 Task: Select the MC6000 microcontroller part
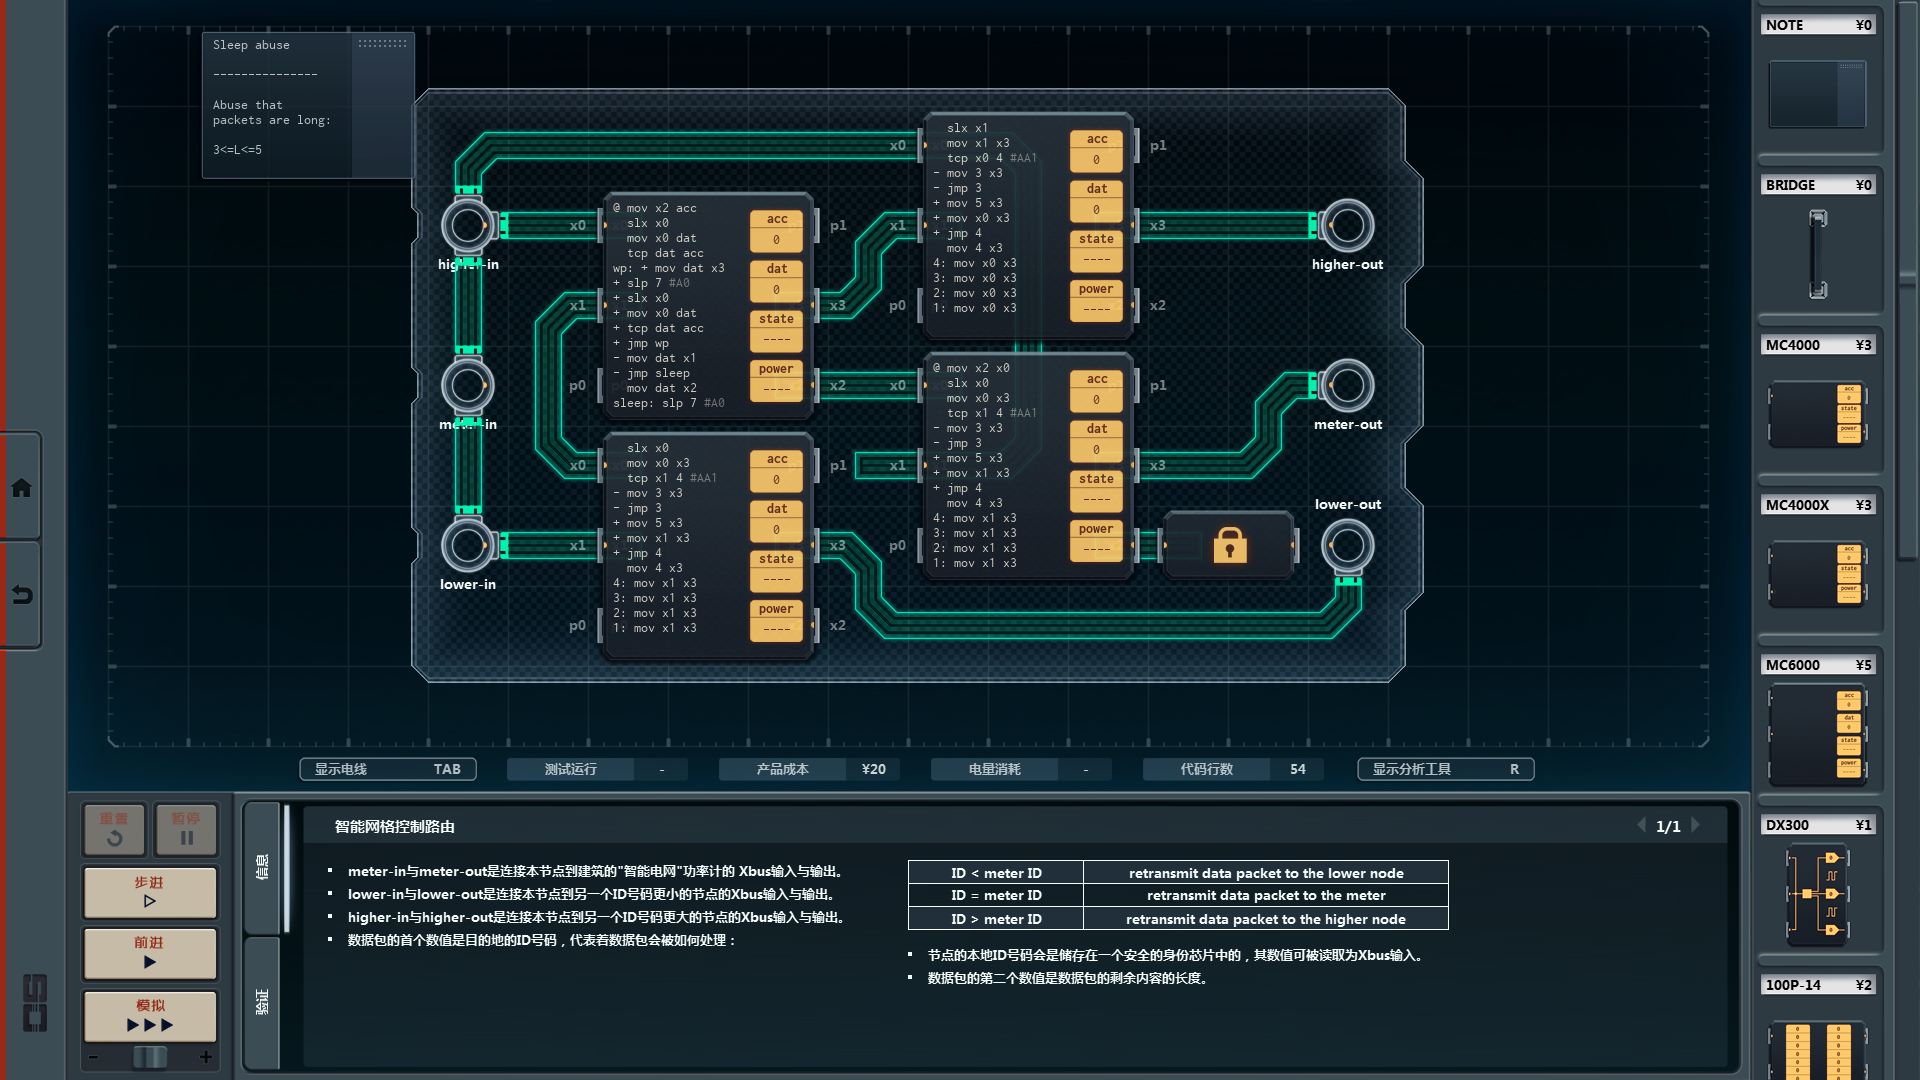[x=1817, y=735]
